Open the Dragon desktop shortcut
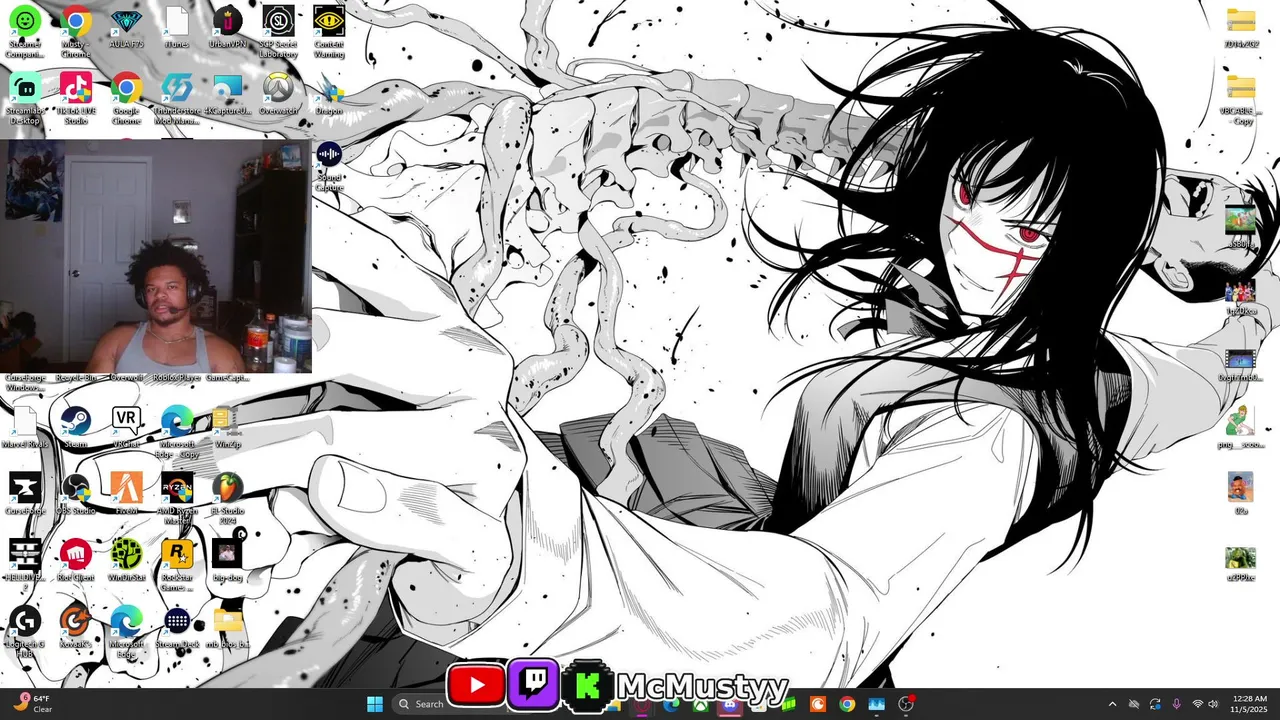This screenshot has width=1280, height=720. 329,96
